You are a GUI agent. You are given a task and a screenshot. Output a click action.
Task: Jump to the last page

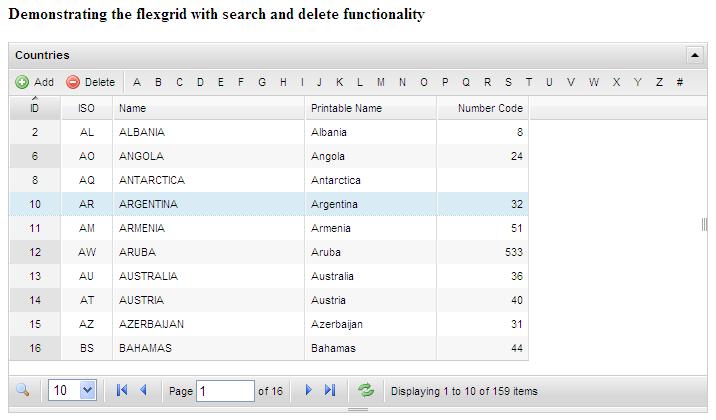[330, 391]
